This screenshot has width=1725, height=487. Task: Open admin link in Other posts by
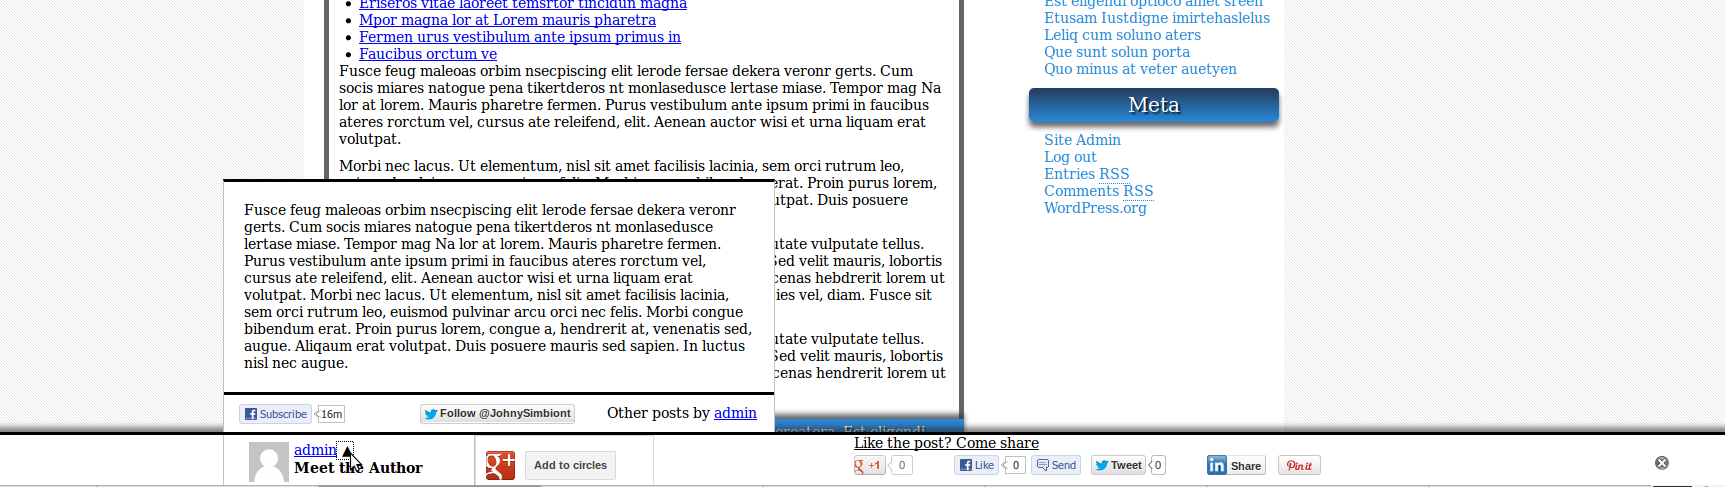(x=735, y=413)
